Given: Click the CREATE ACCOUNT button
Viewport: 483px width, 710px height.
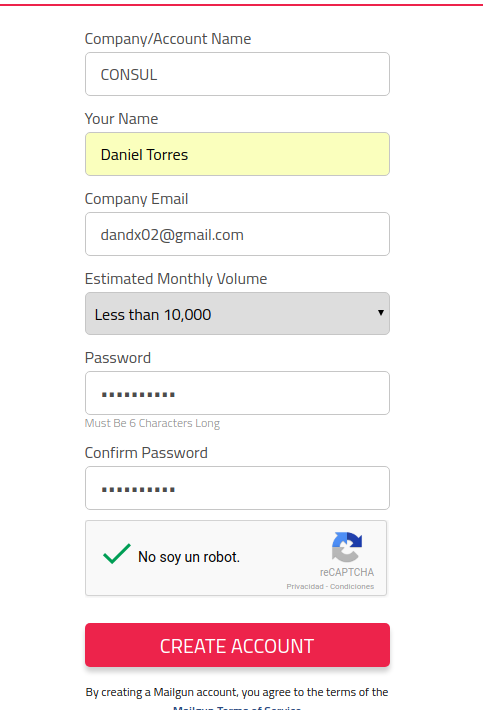Looking at the screenshot, I should coord(237,645).
